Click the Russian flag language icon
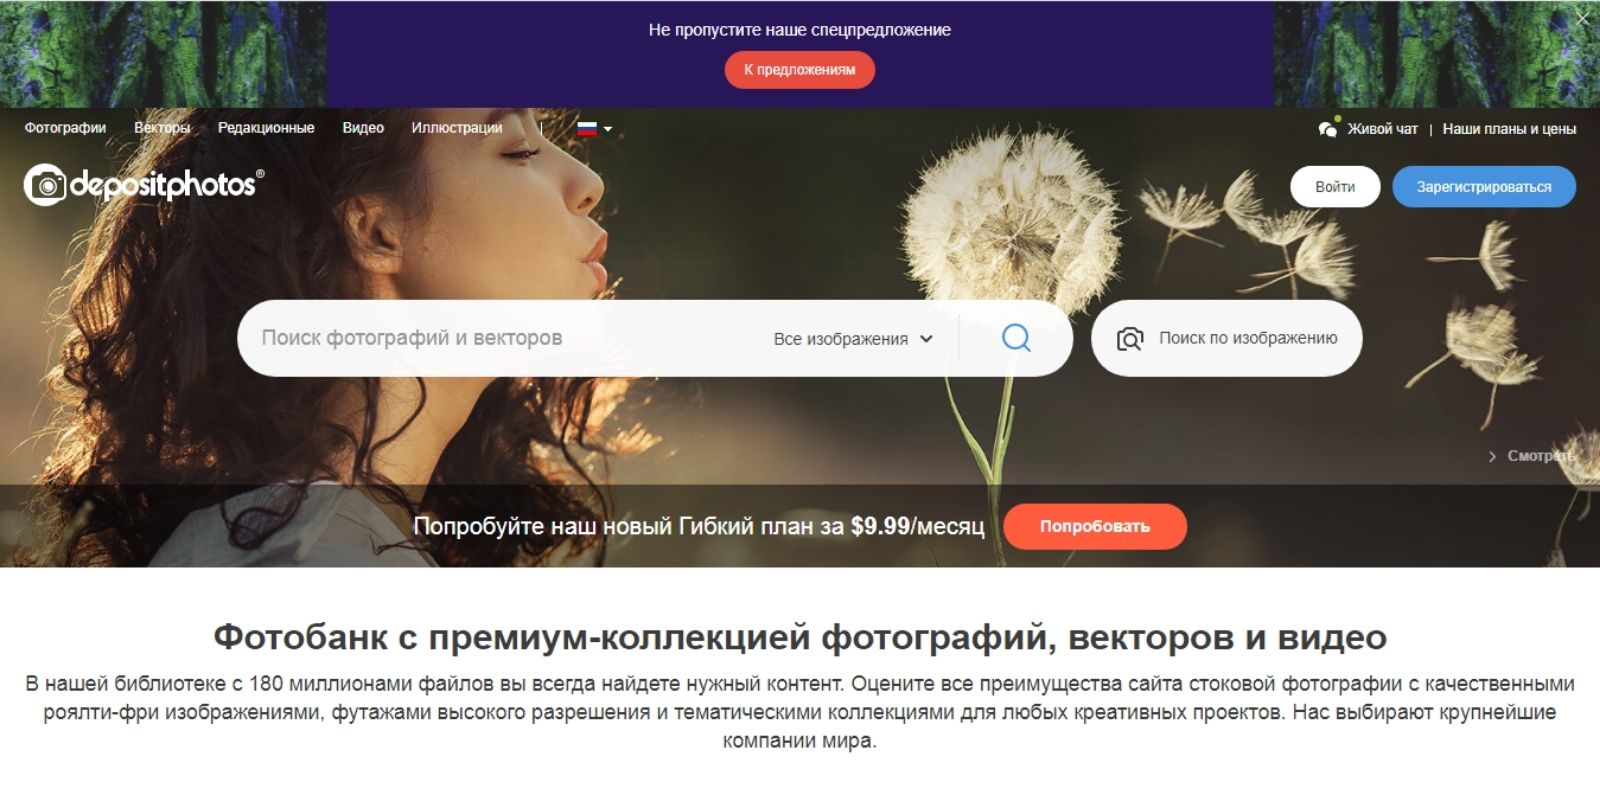The height and width of the screenshot is (800, 1600). (587, 128)
